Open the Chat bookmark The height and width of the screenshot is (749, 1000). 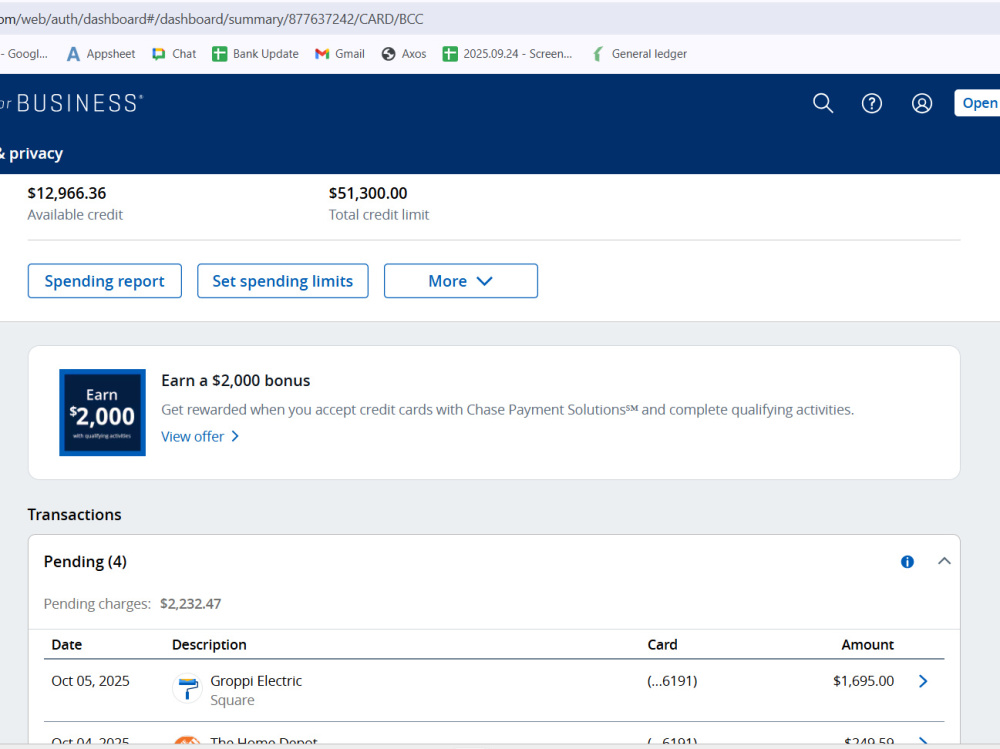(174, 54)
